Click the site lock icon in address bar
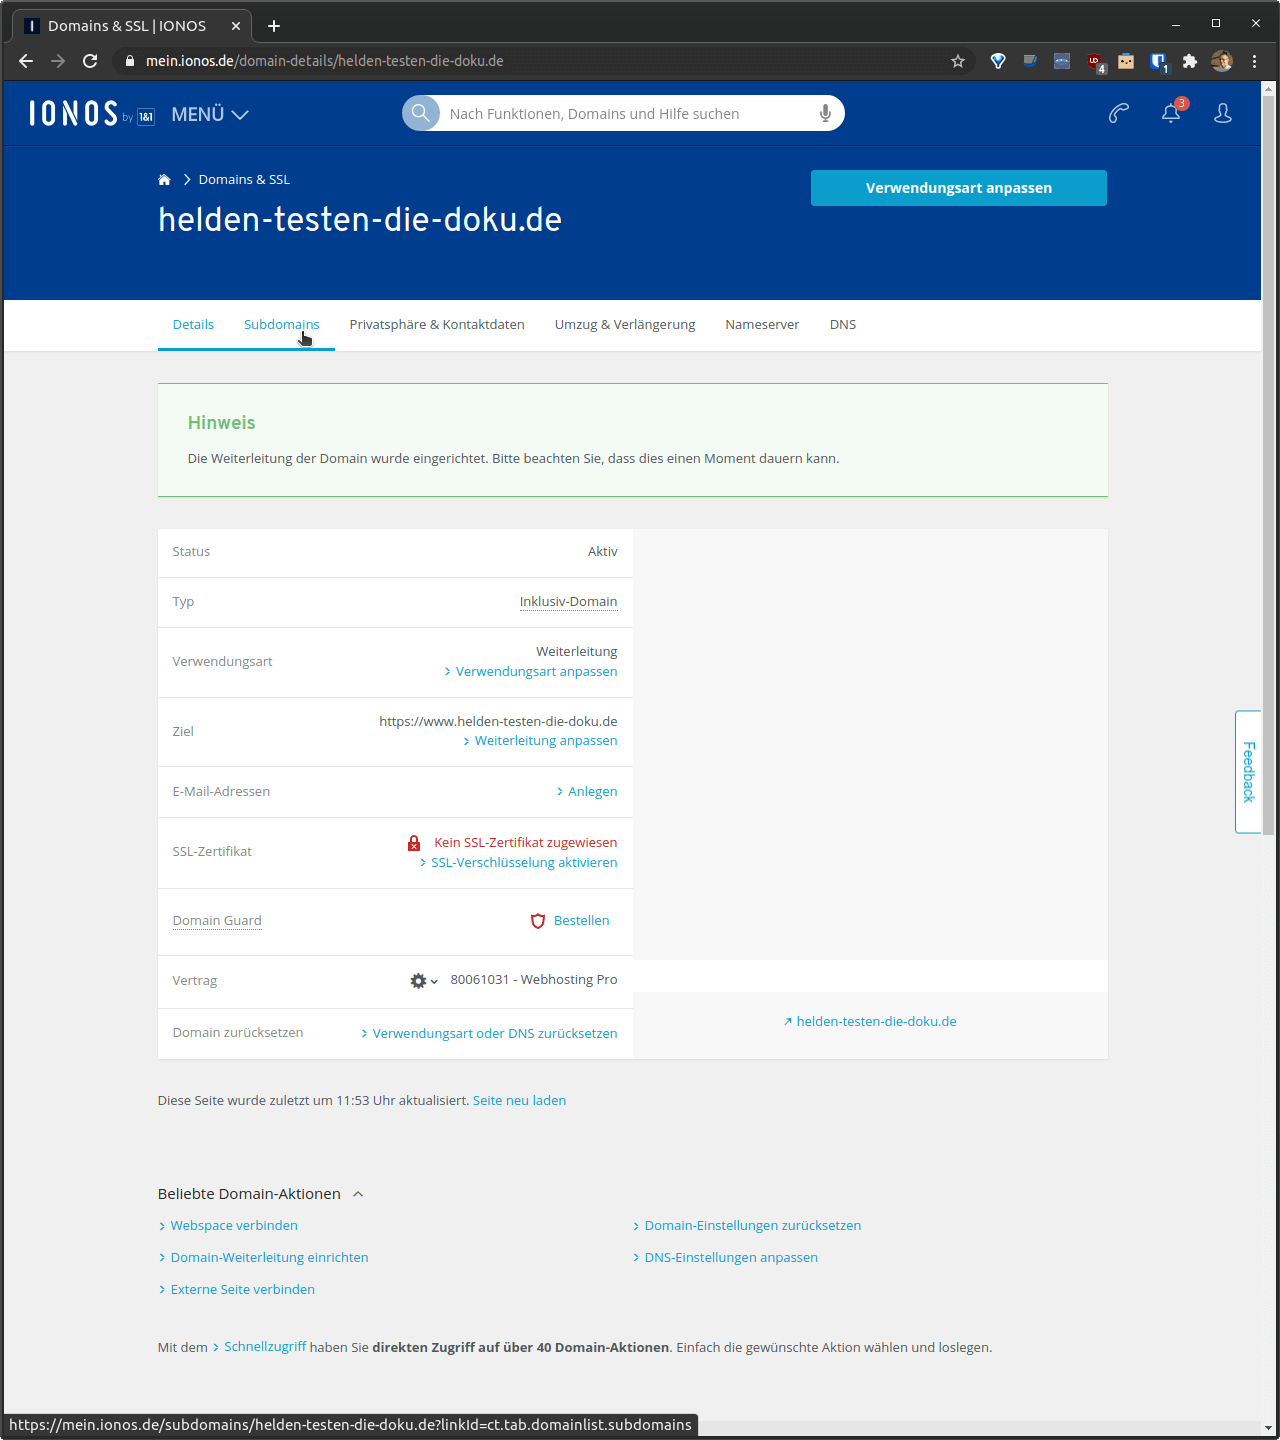 point(129,61)
